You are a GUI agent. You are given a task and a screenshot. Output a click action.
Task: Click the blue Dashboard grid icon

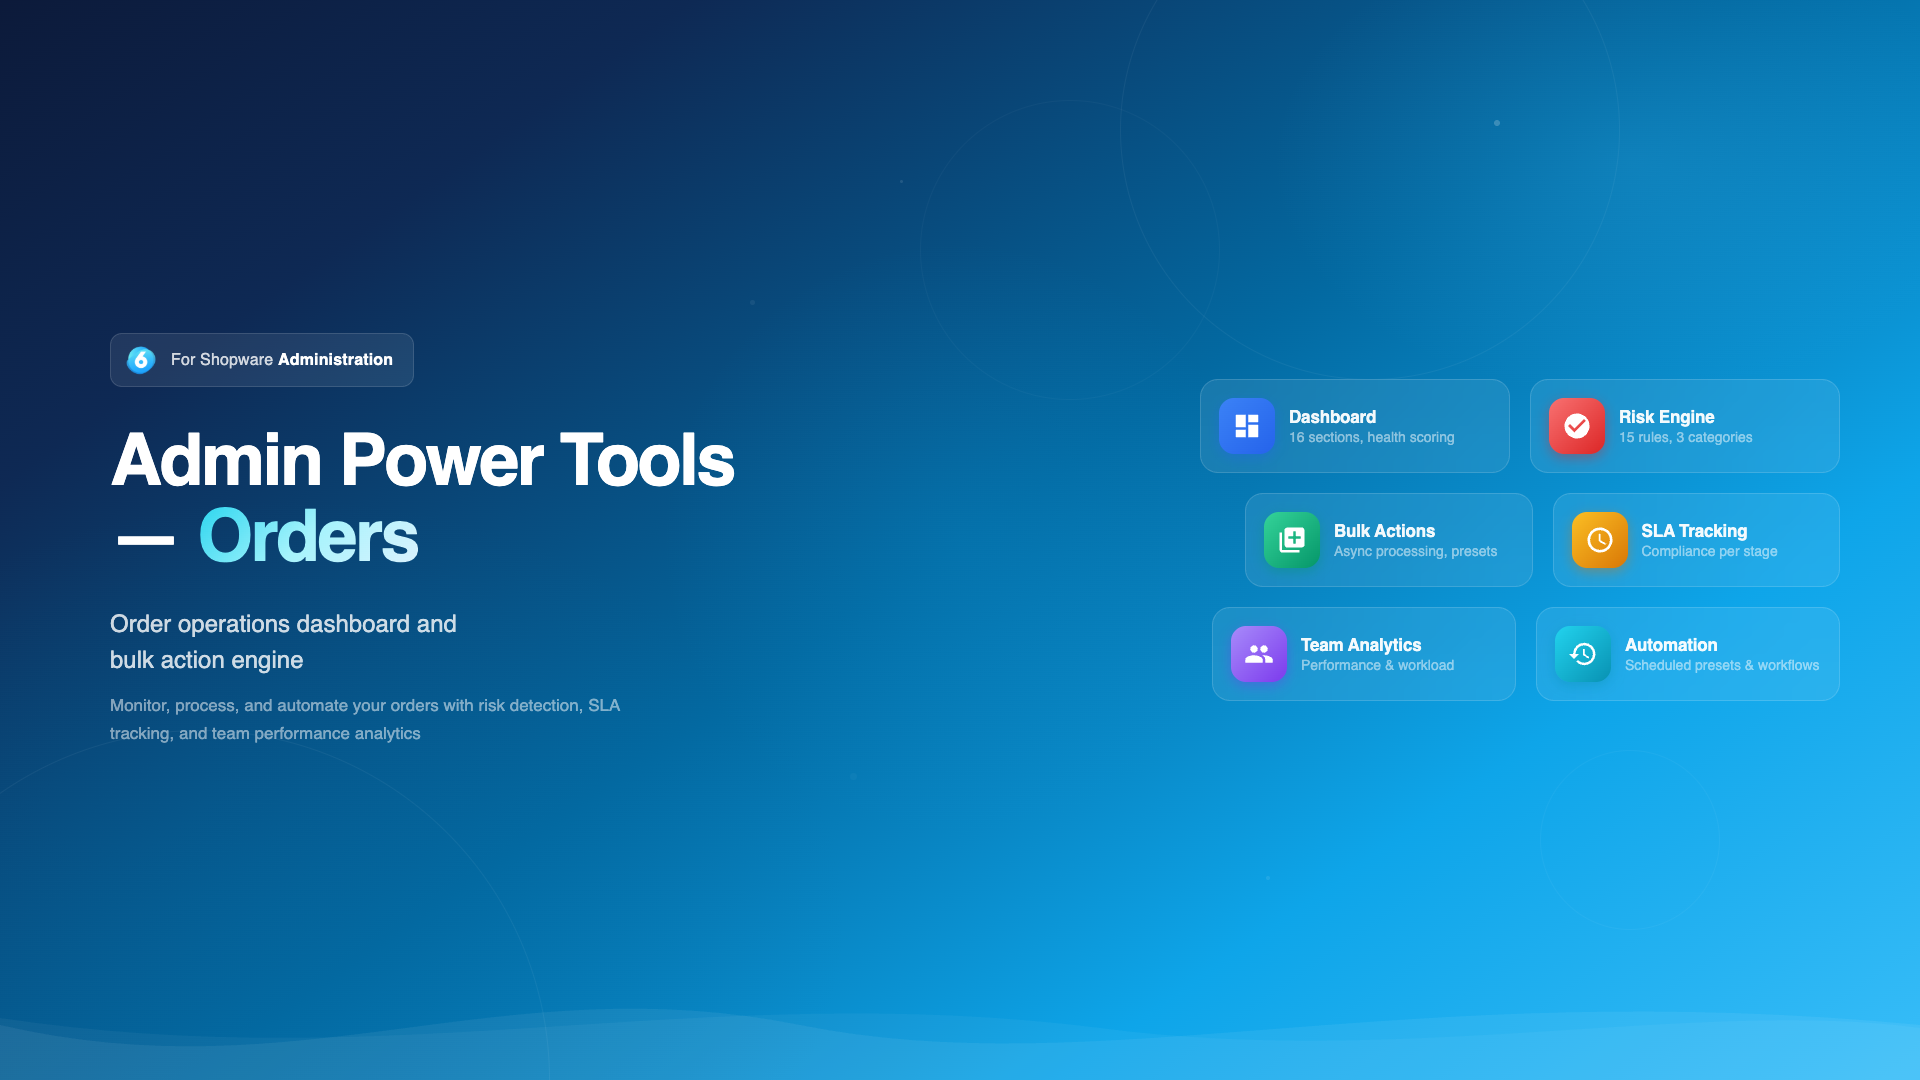[1246, 426]
